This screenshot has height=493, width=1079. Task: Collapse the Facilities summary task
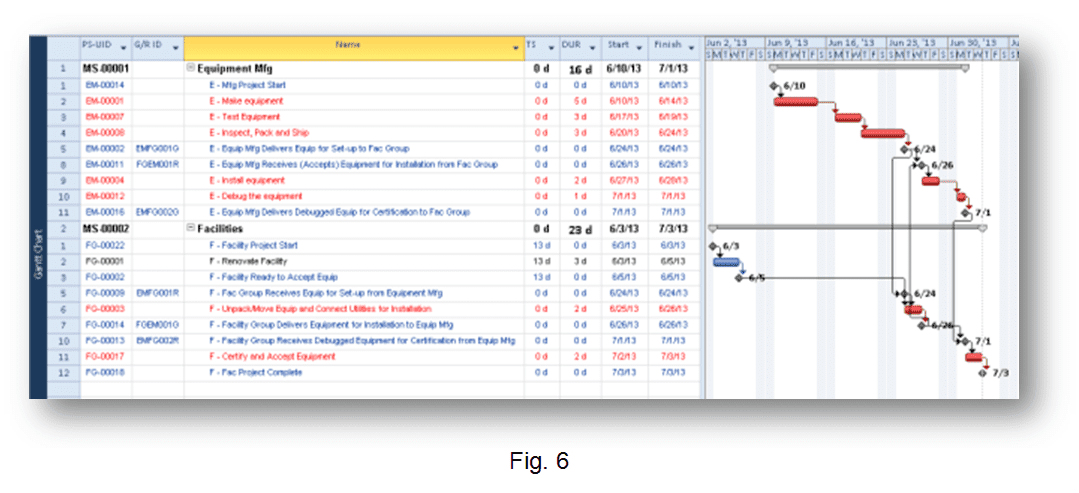point(191,229)
